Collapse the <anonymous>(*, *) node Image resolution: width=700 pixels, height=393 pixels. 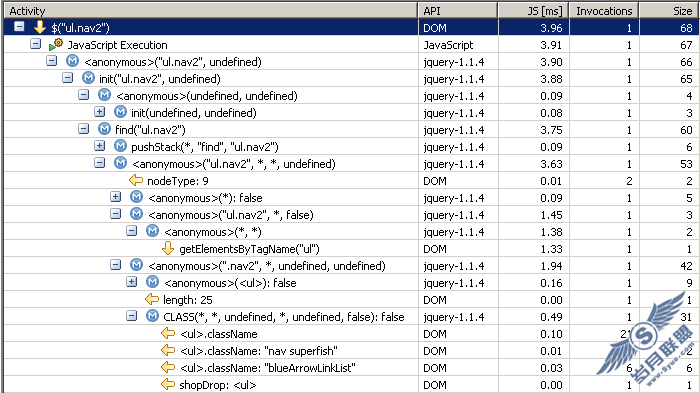pyautogui.click(x=131, y=231)
